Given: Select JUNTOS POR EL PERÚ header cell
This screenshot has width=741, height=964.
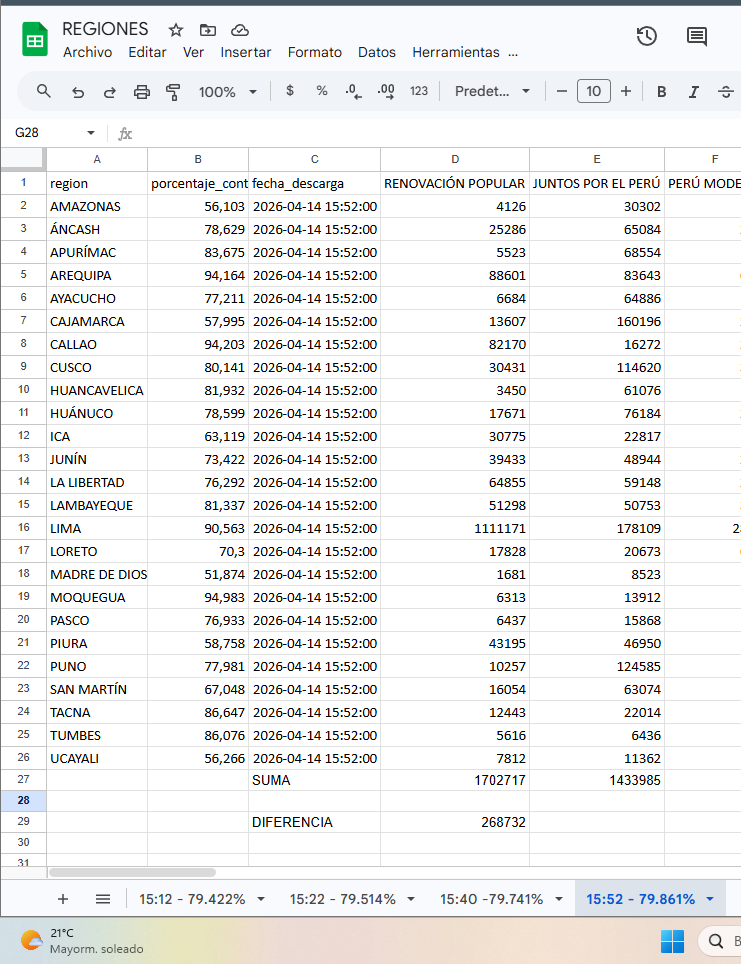Looking at the screenshot, I should point(596,183).
